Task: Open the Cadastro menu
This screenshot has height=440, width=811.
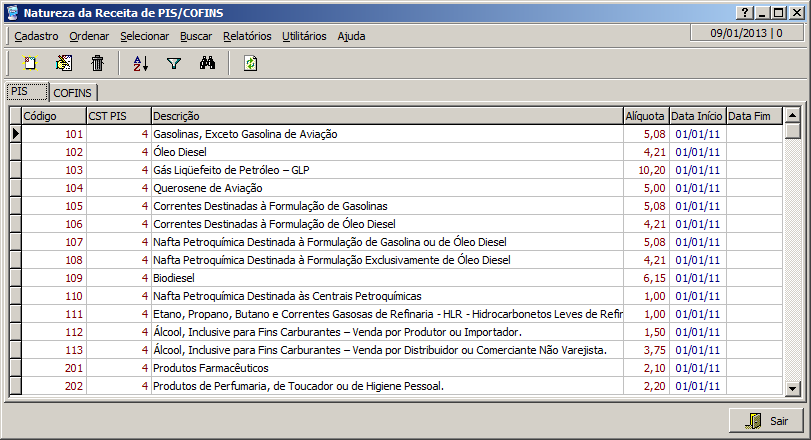Action: pyautogui.click(x=36, y=36)
